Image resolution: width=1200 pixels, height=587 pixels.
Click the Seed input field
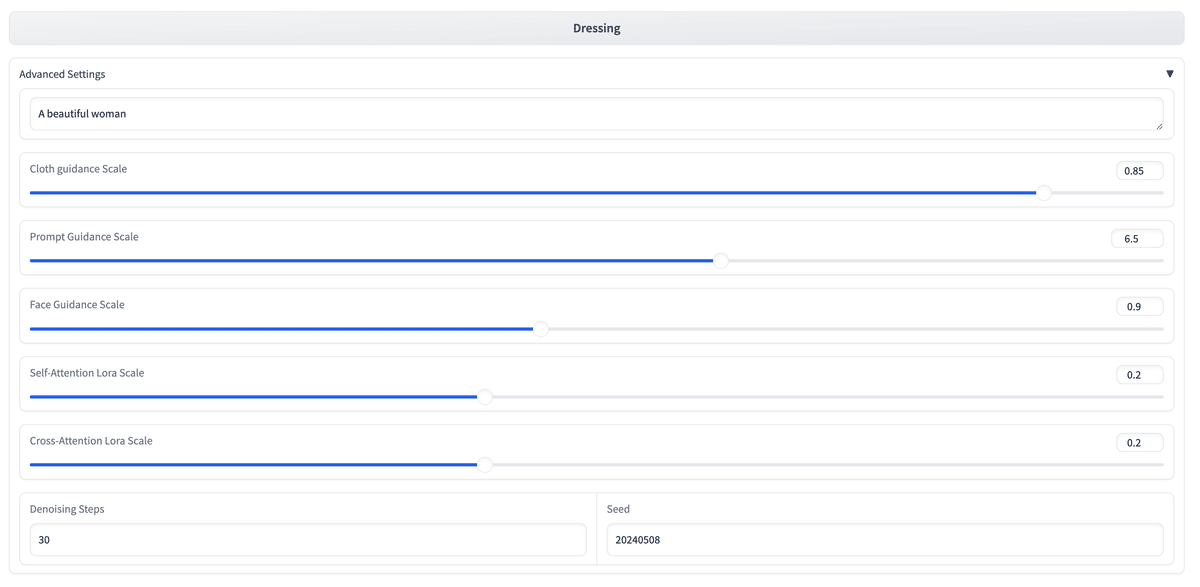click(884, 540)
